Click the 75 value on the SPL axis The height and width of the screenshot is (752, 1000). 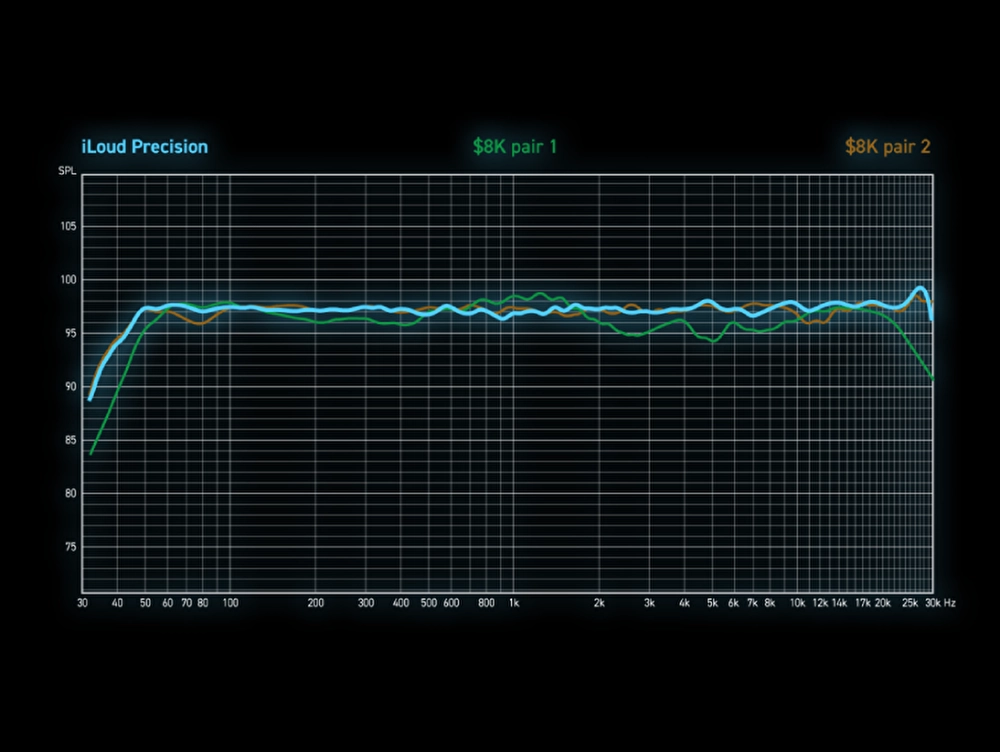click(x=70, y=547)
